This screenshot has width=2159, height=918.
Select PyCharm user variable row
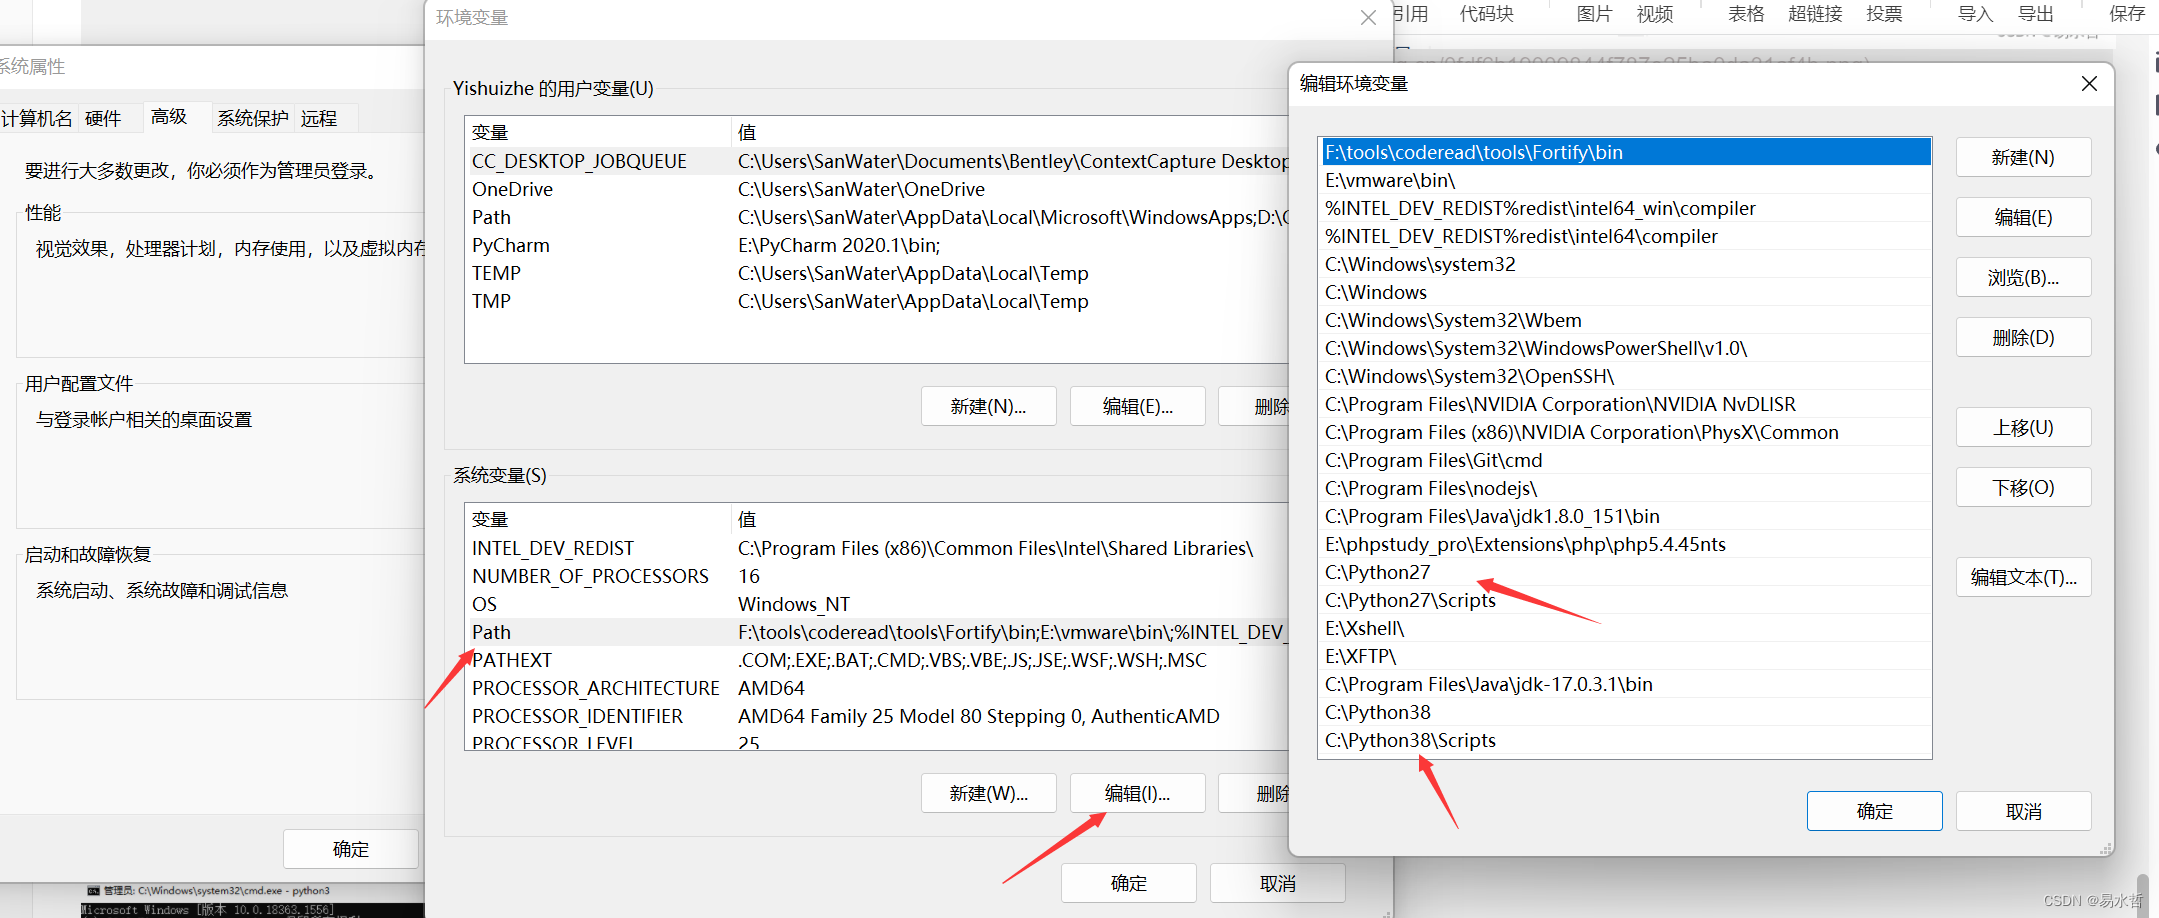click(878, 245)
